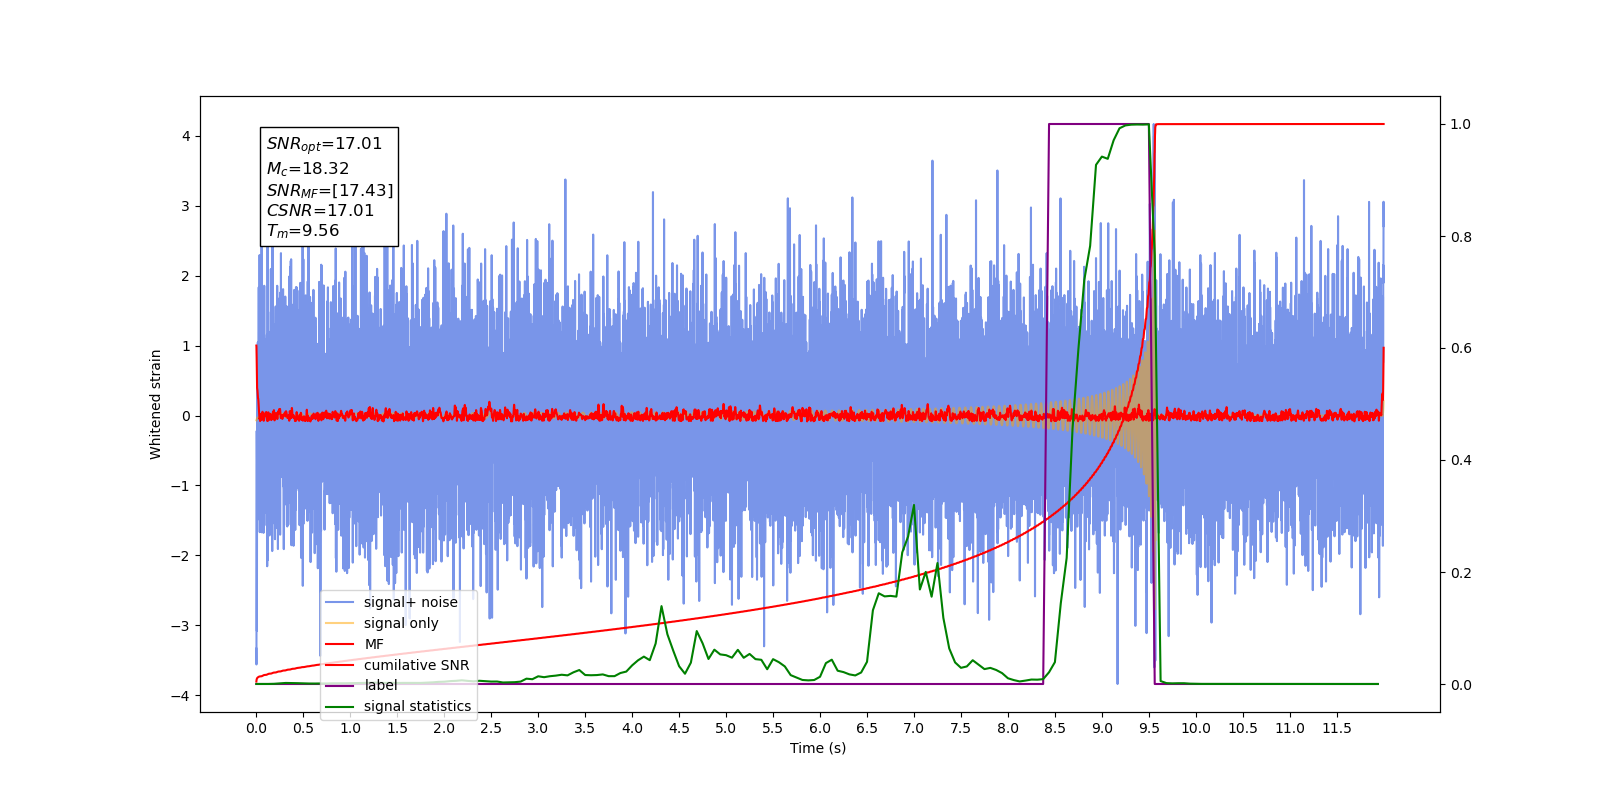Click the right-axis tick label 0.4
1600x800 pixels.
1461,461
